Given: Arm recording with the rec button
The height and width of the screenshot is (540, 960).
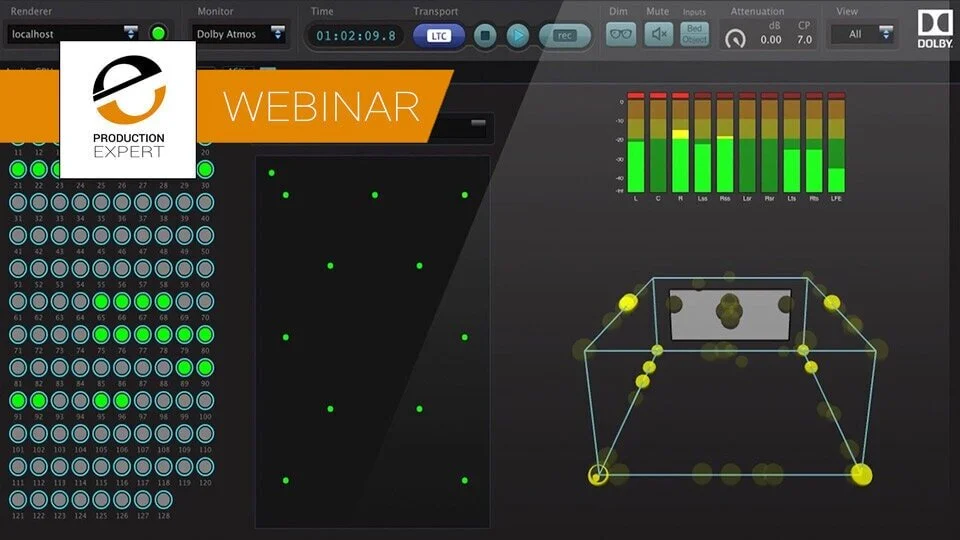Looking at the screenshot, I should click(564, 36).
